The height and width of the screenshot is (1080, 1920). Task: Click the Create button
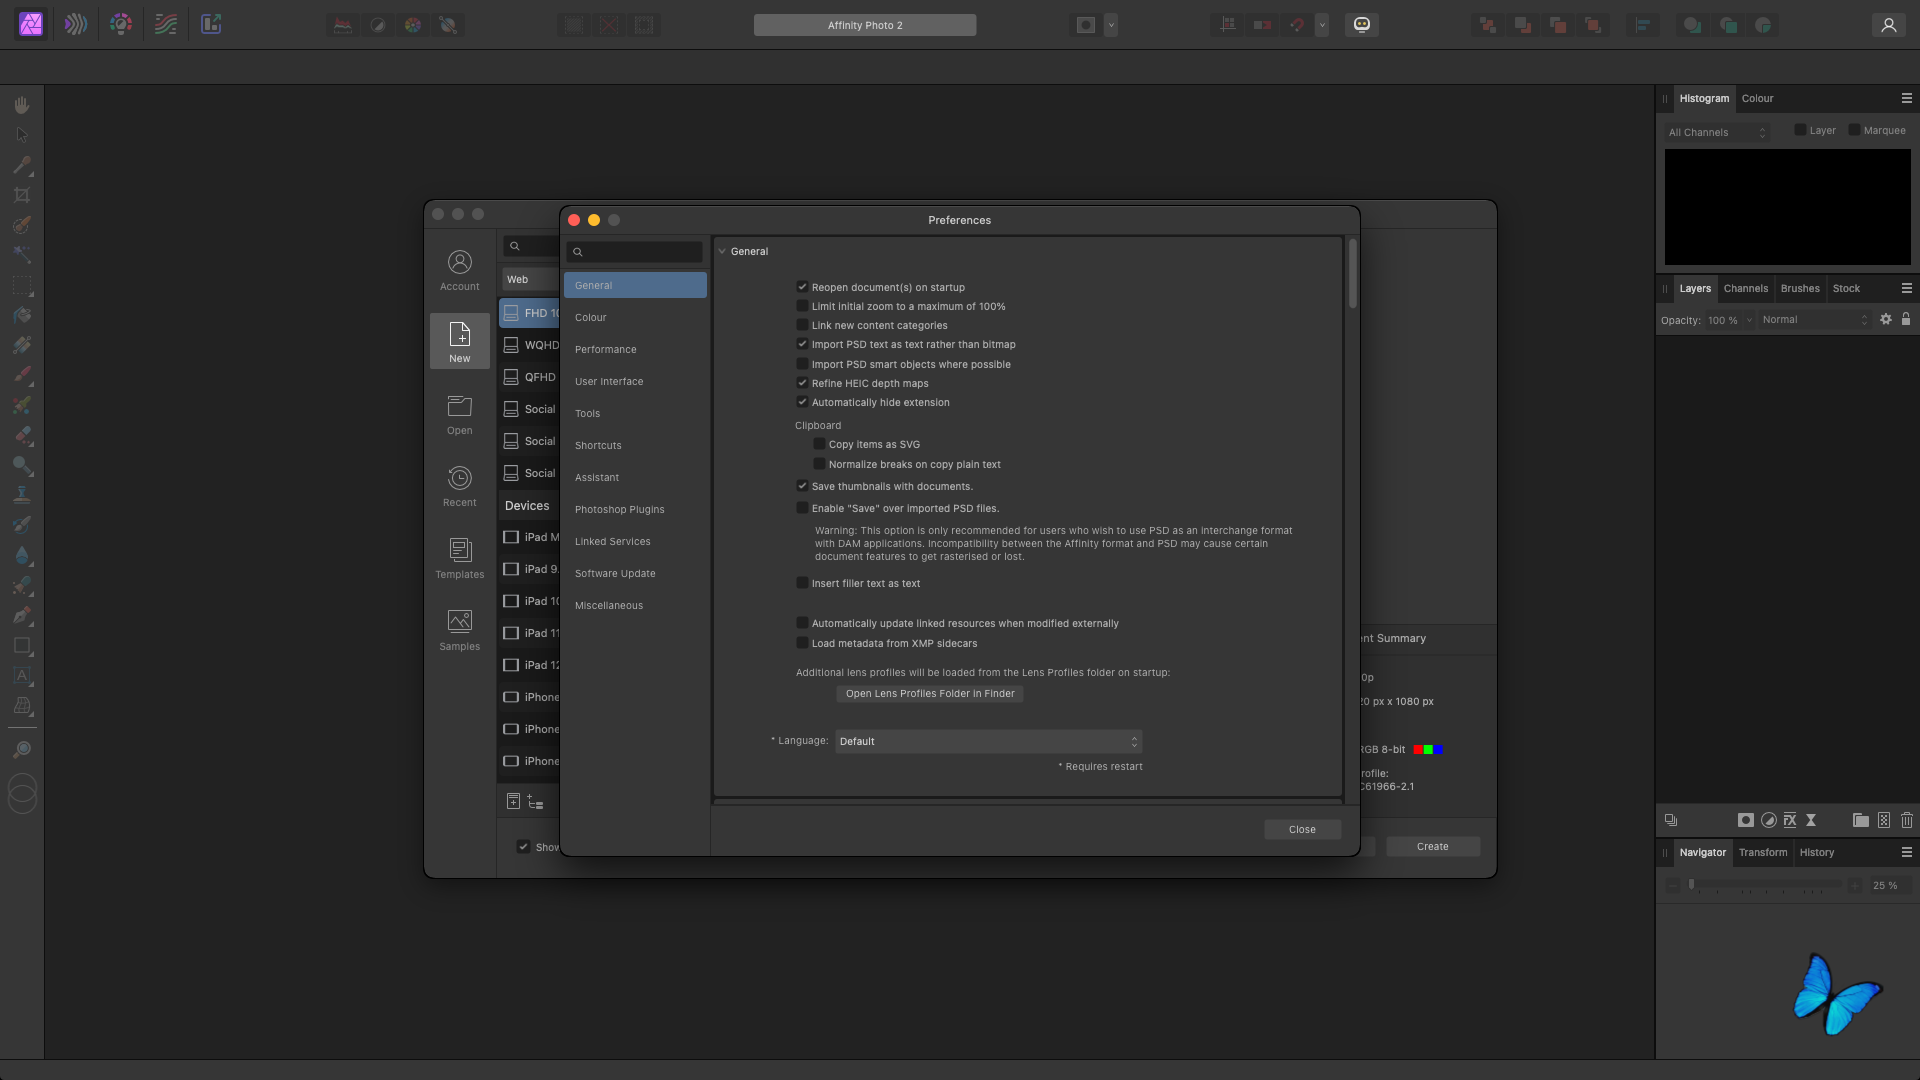click(x=1432, y=846)
